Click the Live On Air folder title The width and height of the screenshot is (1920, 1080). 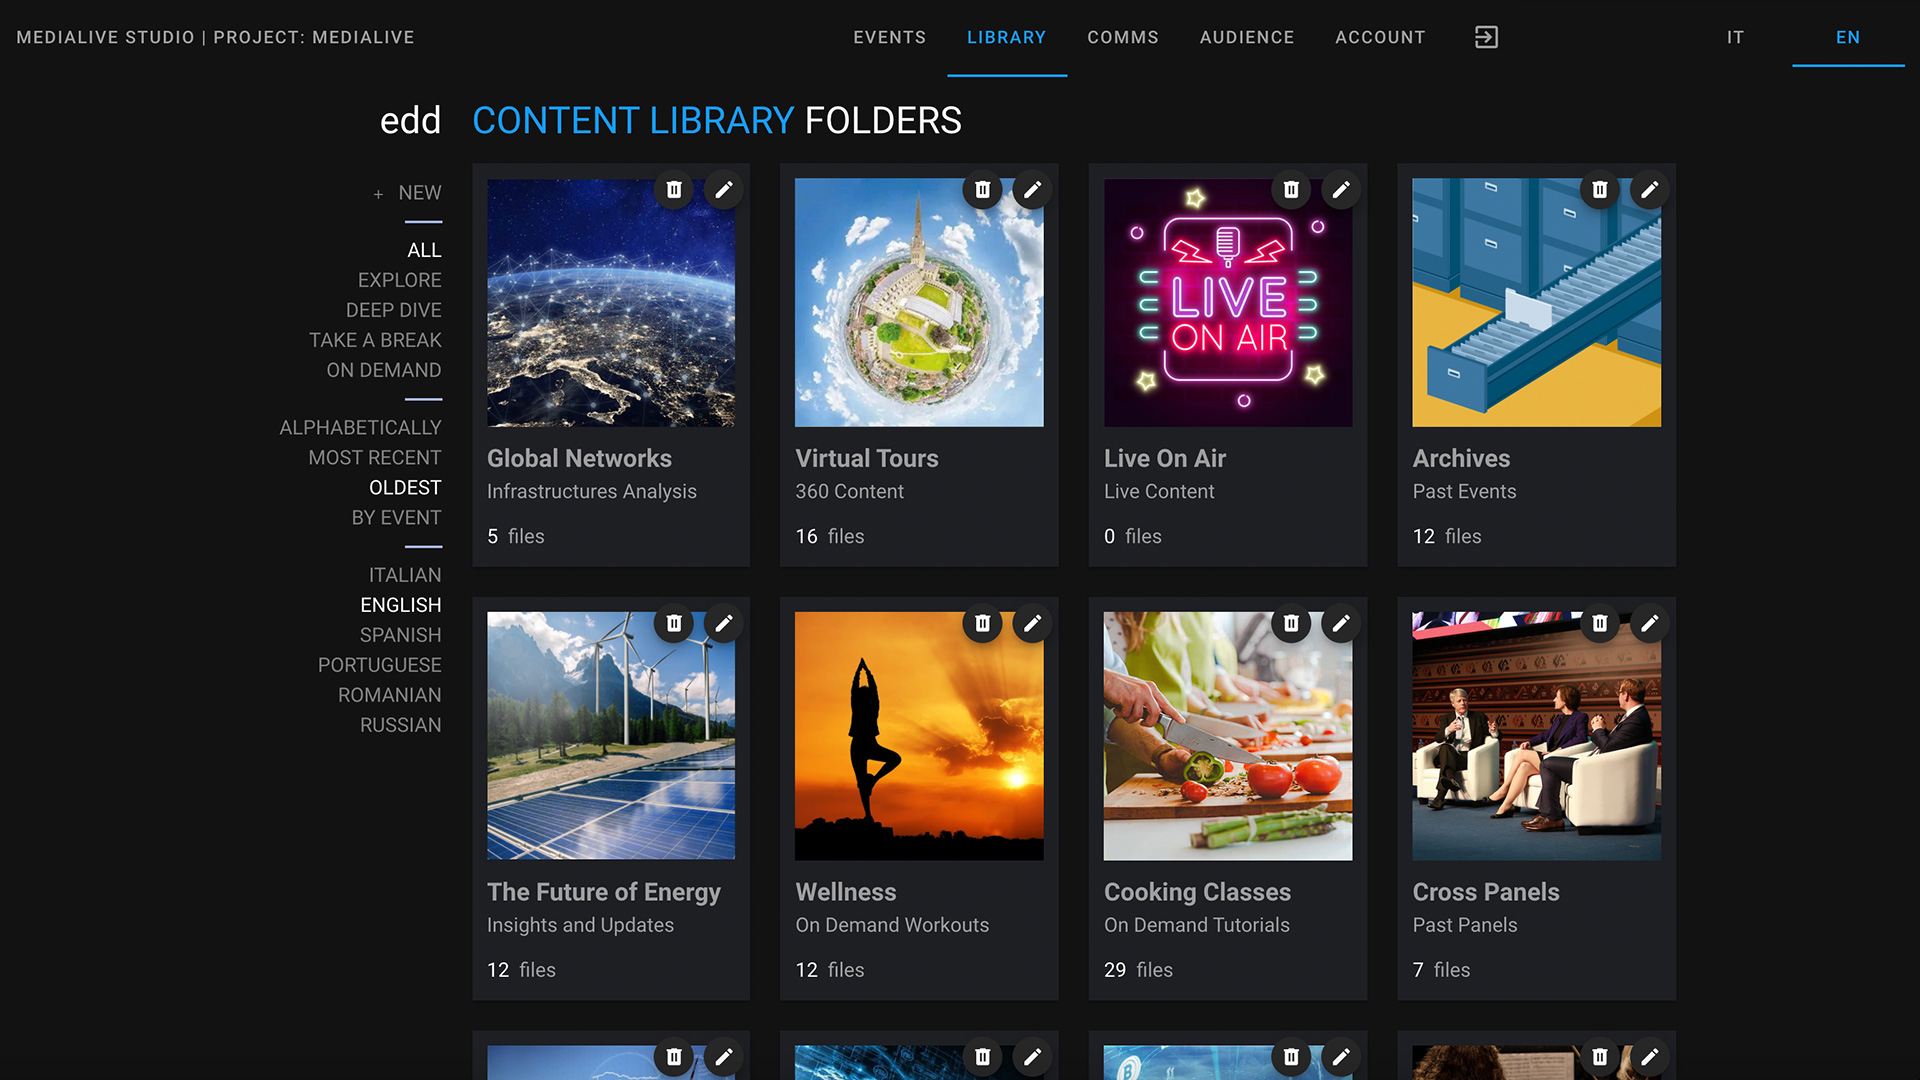pyautogui.click(x=1165, y=458)
